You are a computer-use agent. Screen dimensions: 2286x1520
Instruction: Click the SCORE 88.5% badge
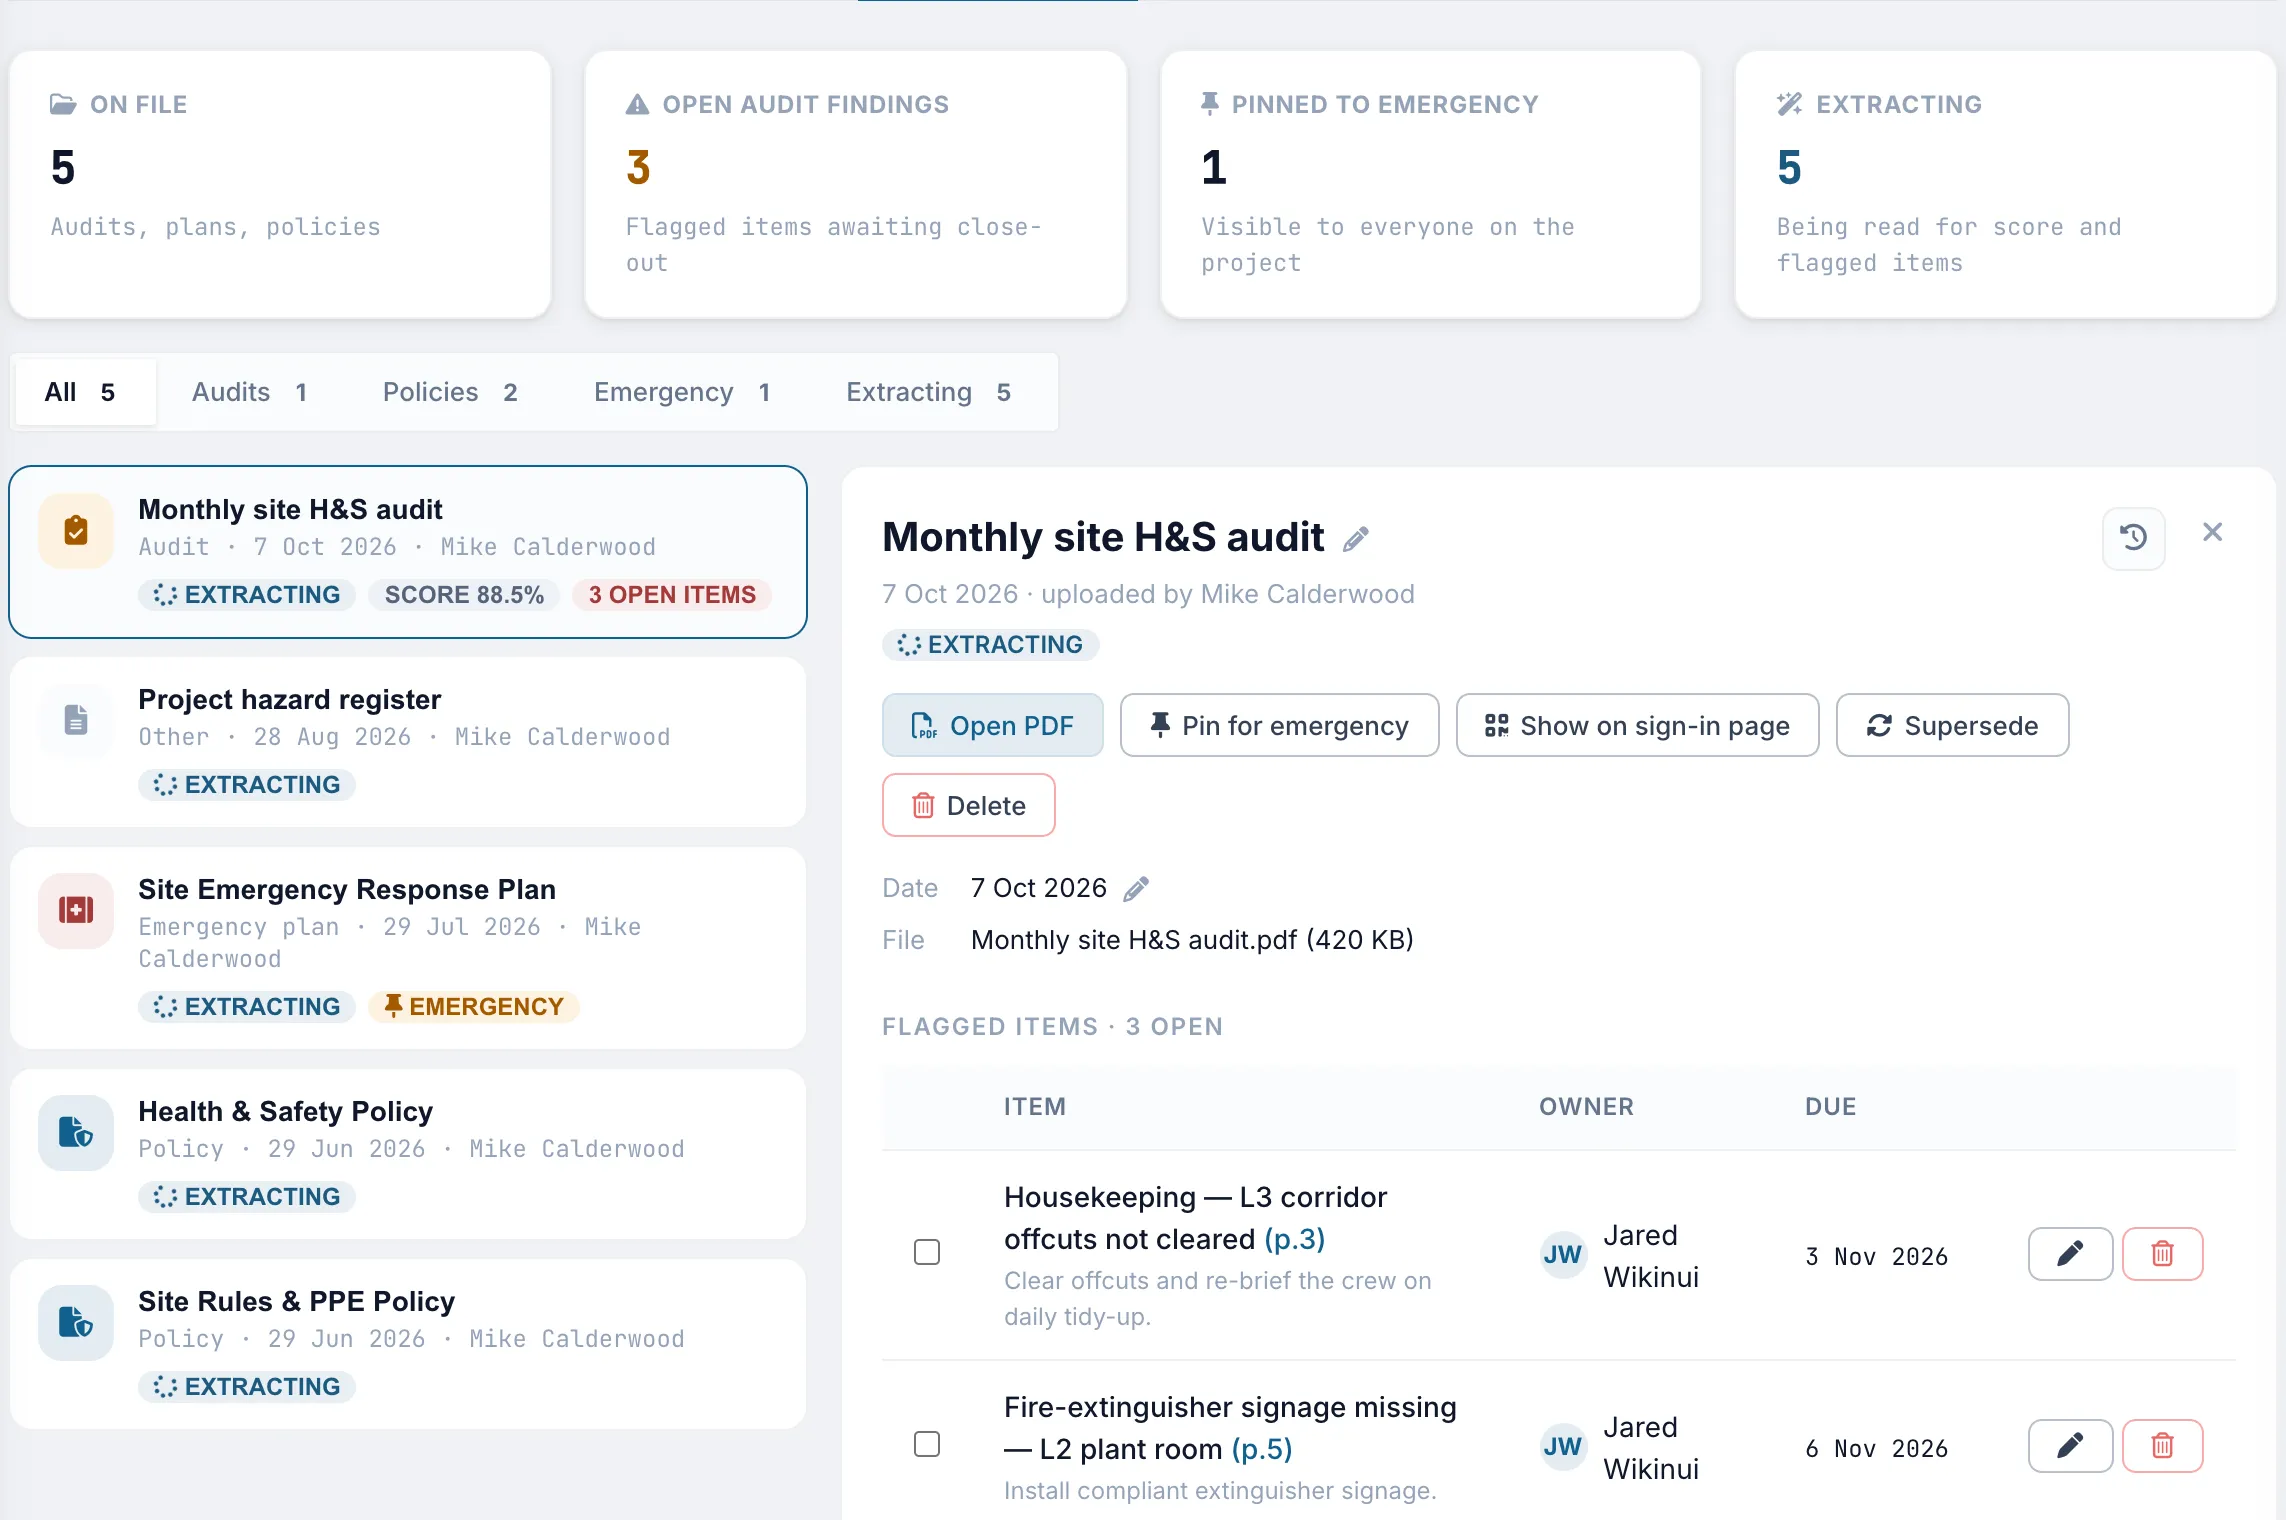[464, 595]
